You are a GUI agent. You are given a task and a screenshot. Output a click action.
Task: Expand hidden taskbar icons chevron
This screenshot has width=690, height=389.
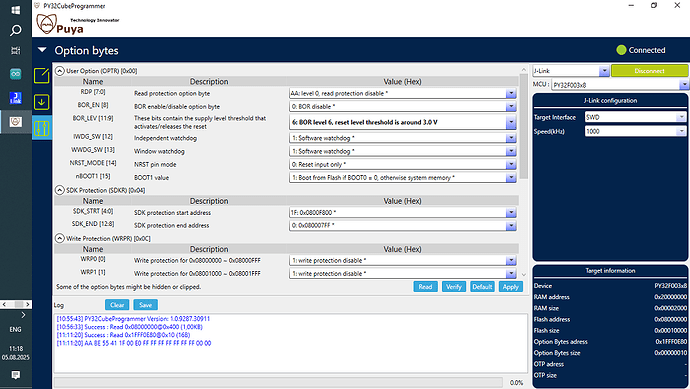point(23,315)
